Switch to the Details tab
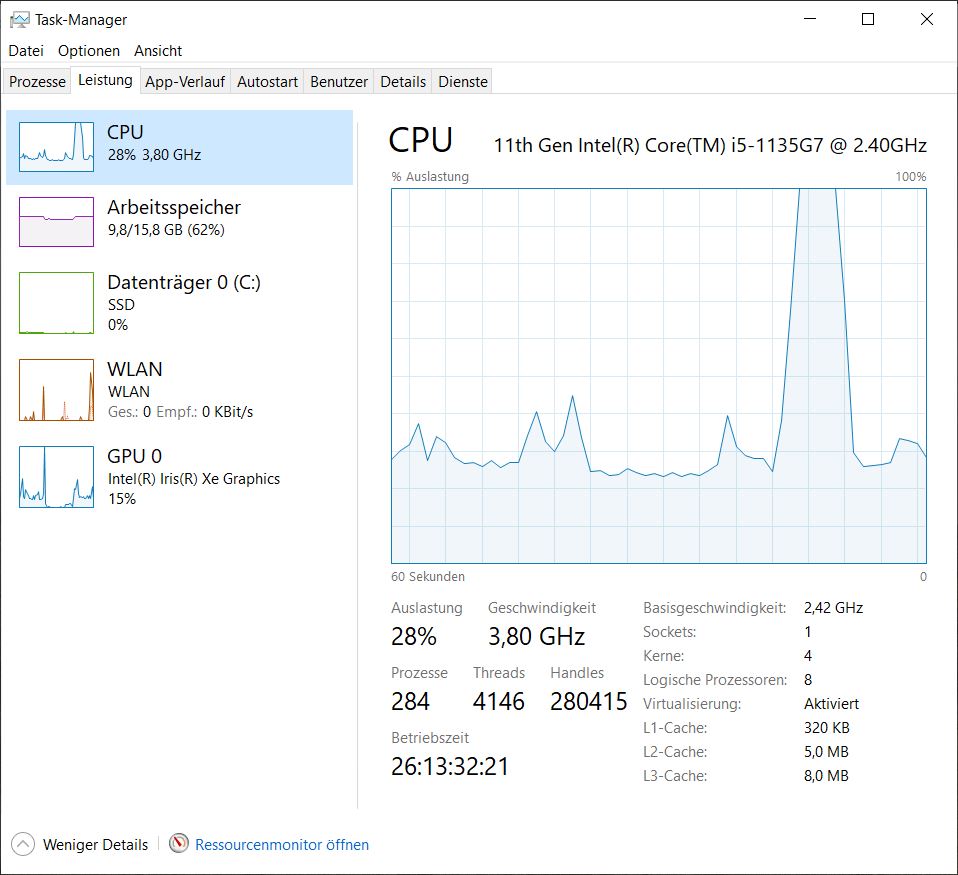 [403, 81]
